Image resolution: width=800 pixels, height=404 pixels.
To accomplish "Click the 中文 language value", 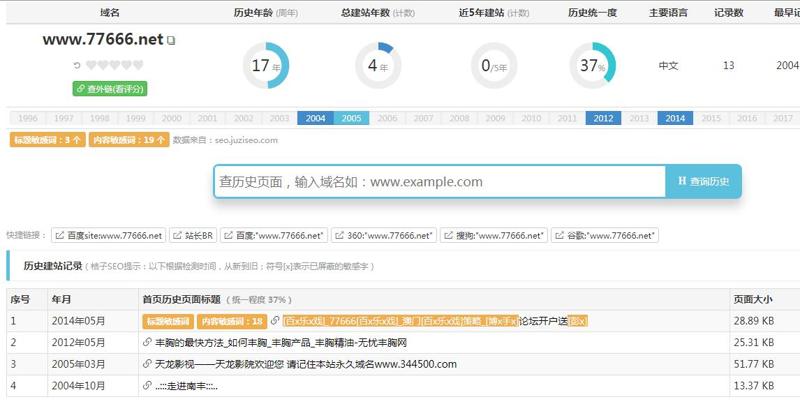I will [x=668, y=65].
